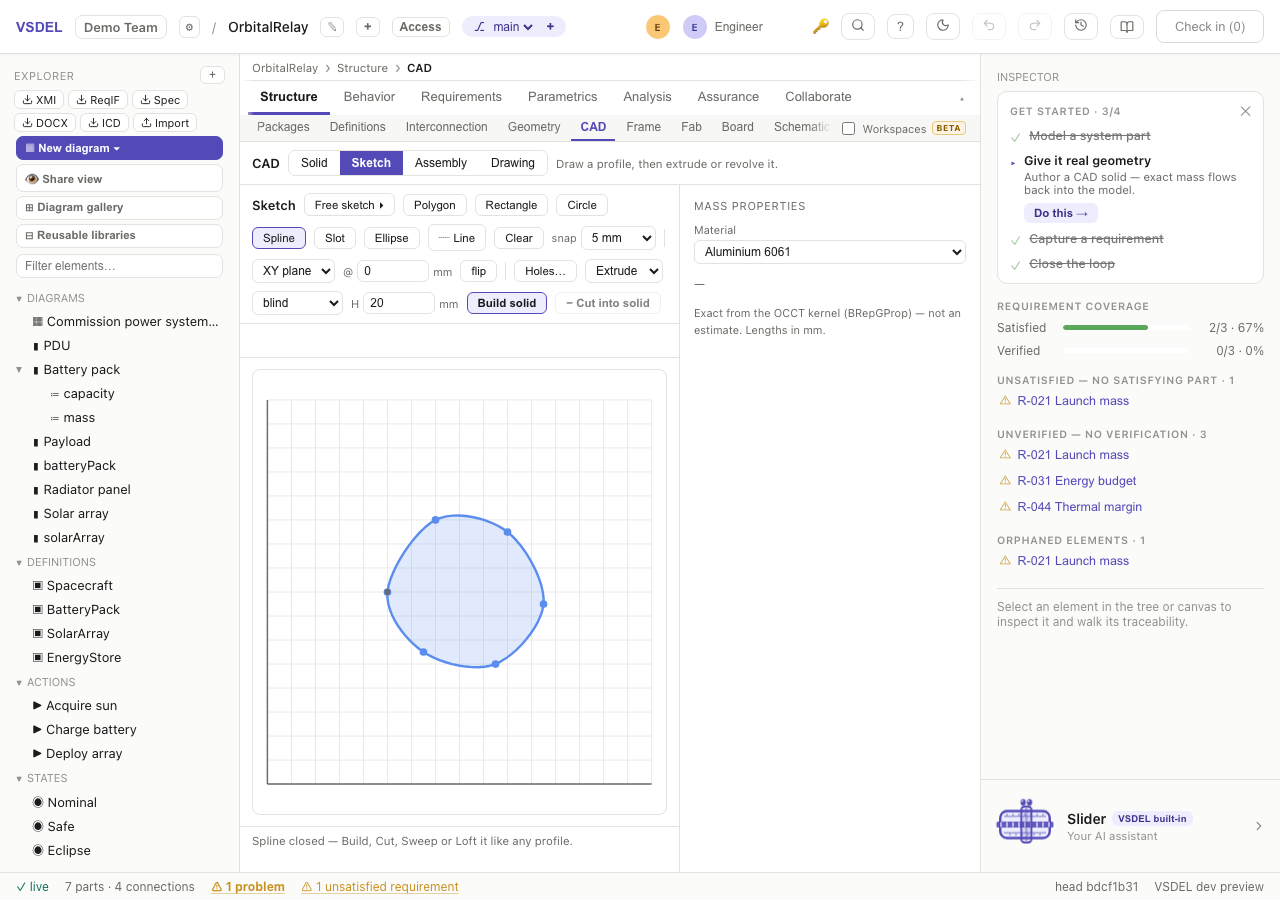Click the undo arrow icon
The height and width of the screenshot is (900, 1280).
pos(989,26)
